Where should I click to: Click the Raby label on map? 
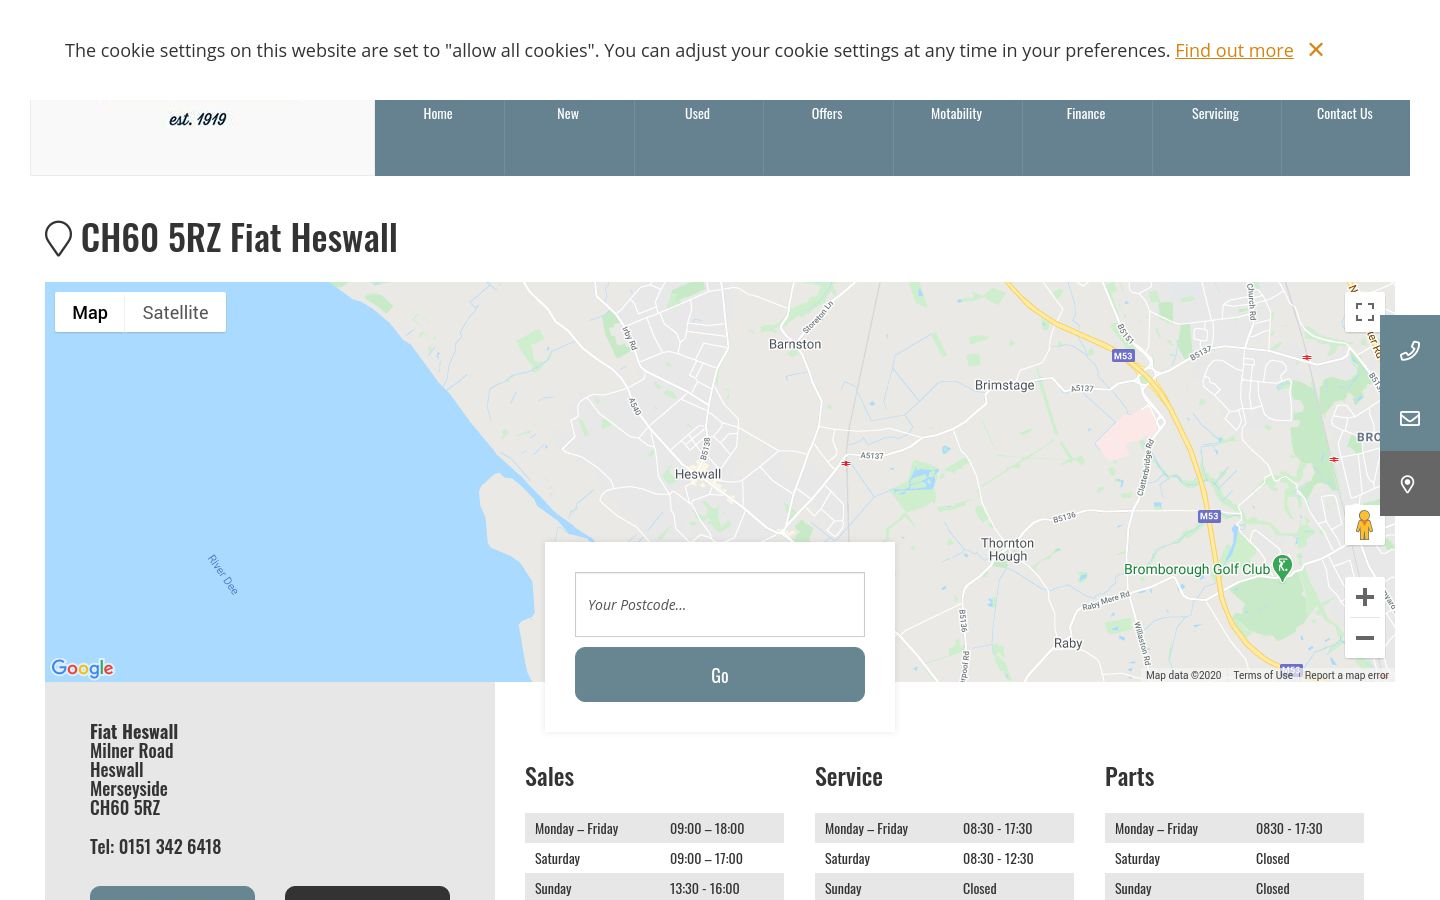tap(1068, 643)
